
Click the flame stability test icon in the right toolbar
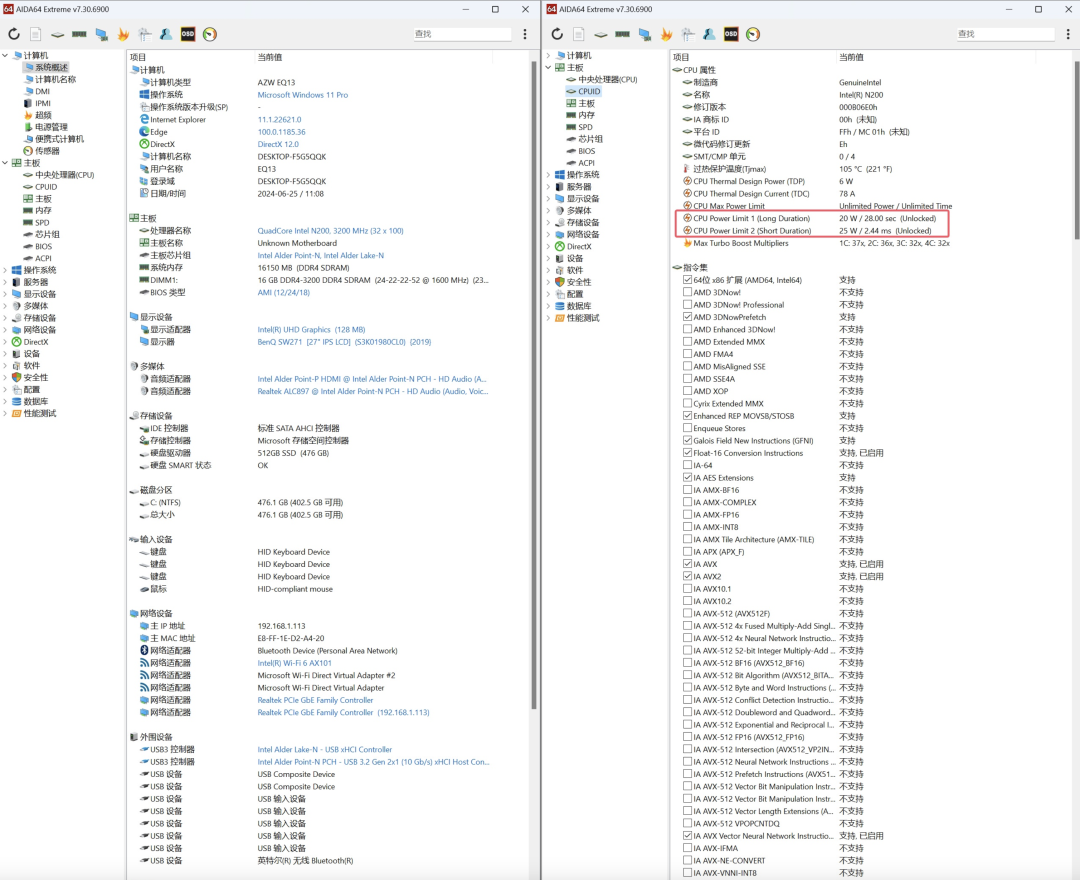666,34
